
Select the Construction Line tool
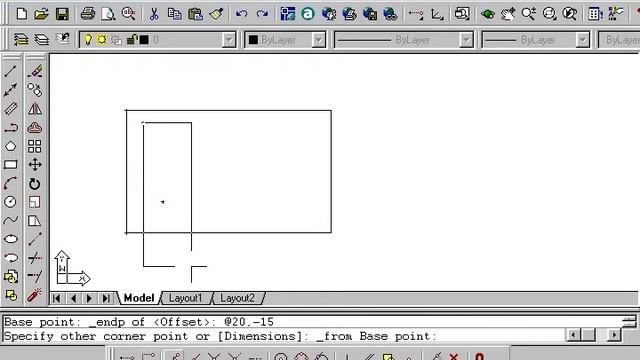pyautogui.click(x=11, y=90)
